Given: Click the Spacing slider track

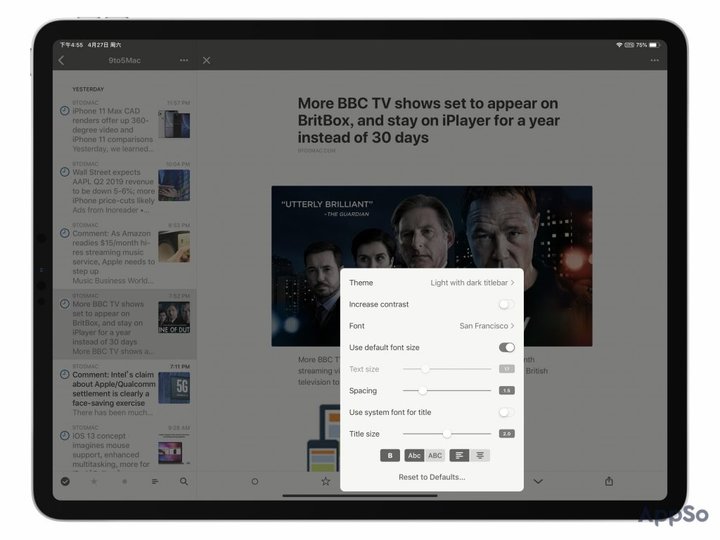Looking at the screenshot, I should tap(448, 390).
